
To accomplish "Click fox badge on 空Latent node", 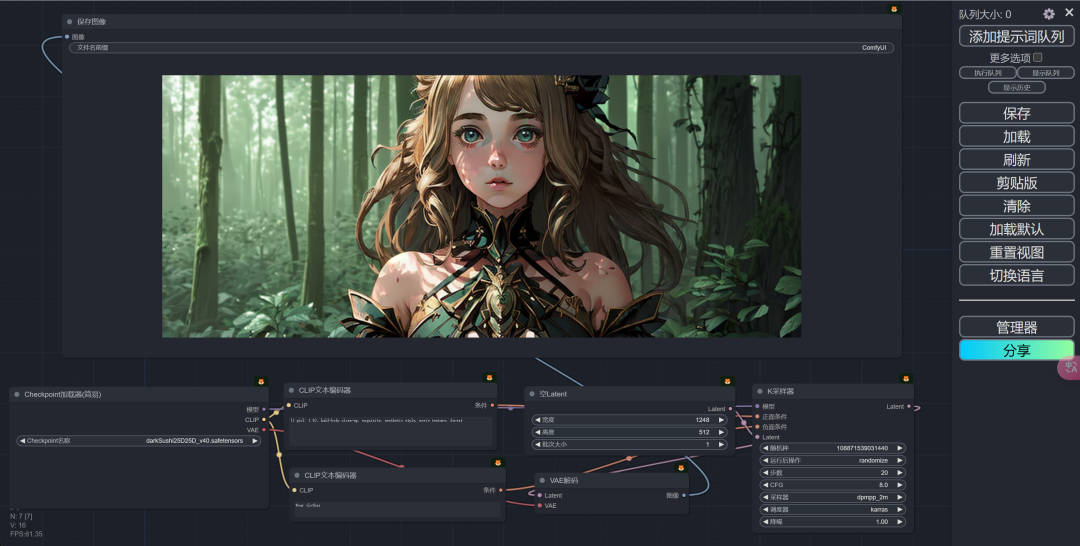I will 727,381.
